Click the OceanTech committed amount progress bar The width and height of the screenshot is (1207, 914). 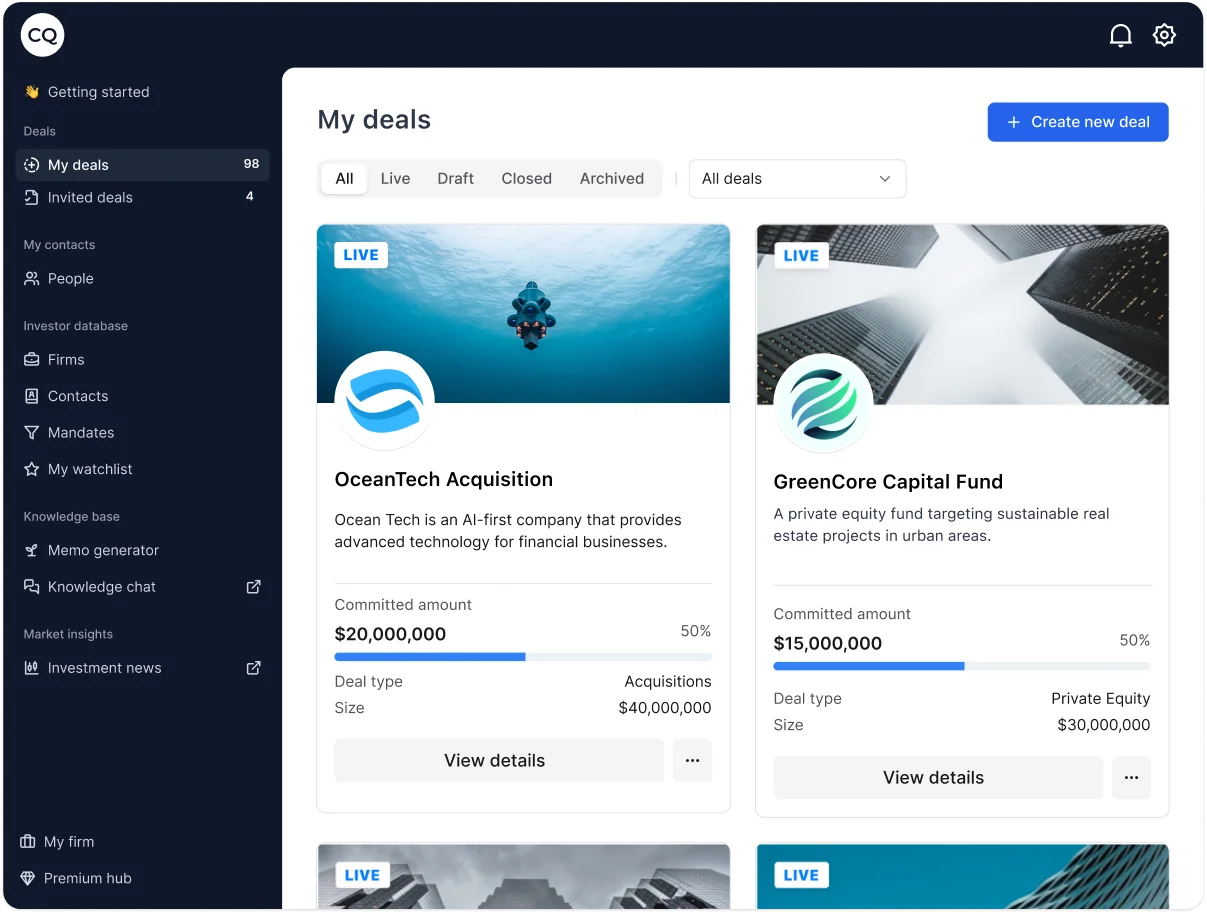(523, 657)
